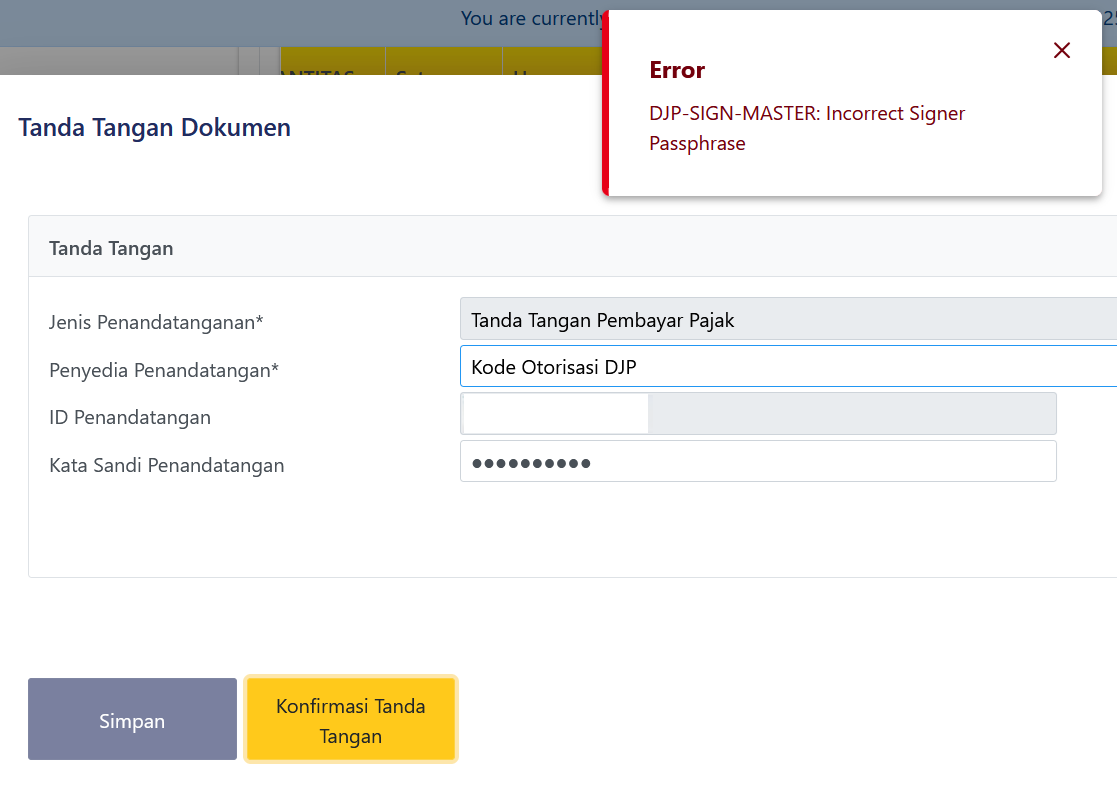Click the Jenis Penandatanganan field
Image resolution: width=1120 pixels, height=788 pixels.
coord(789,319)
